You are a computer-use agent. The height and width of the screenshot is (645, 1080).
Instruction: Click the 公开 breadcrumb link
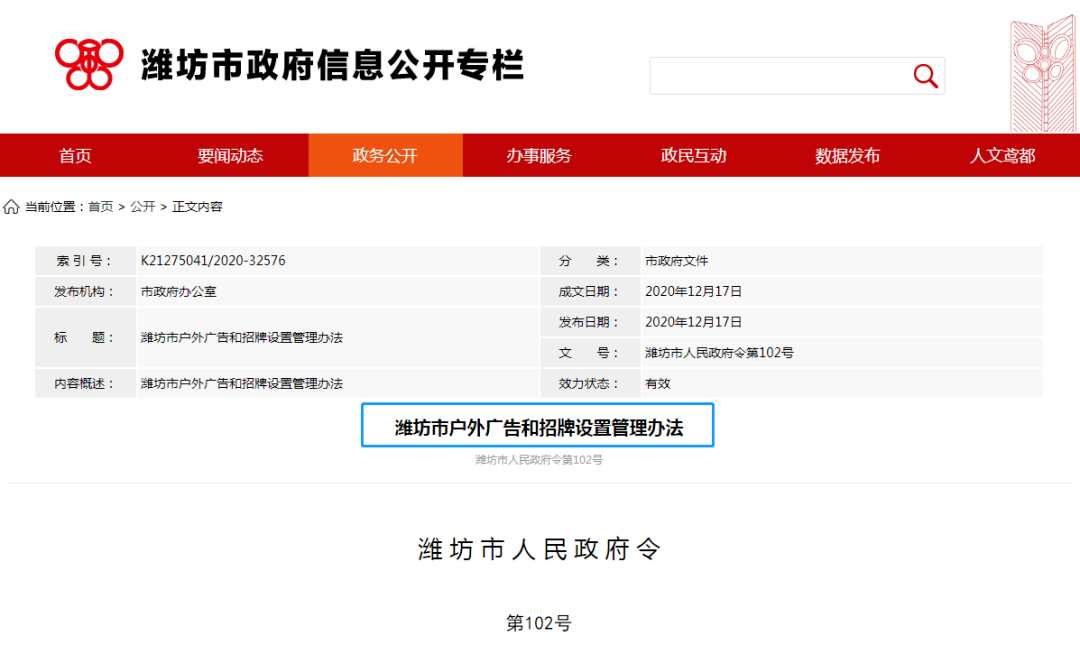tap(142, 207)
